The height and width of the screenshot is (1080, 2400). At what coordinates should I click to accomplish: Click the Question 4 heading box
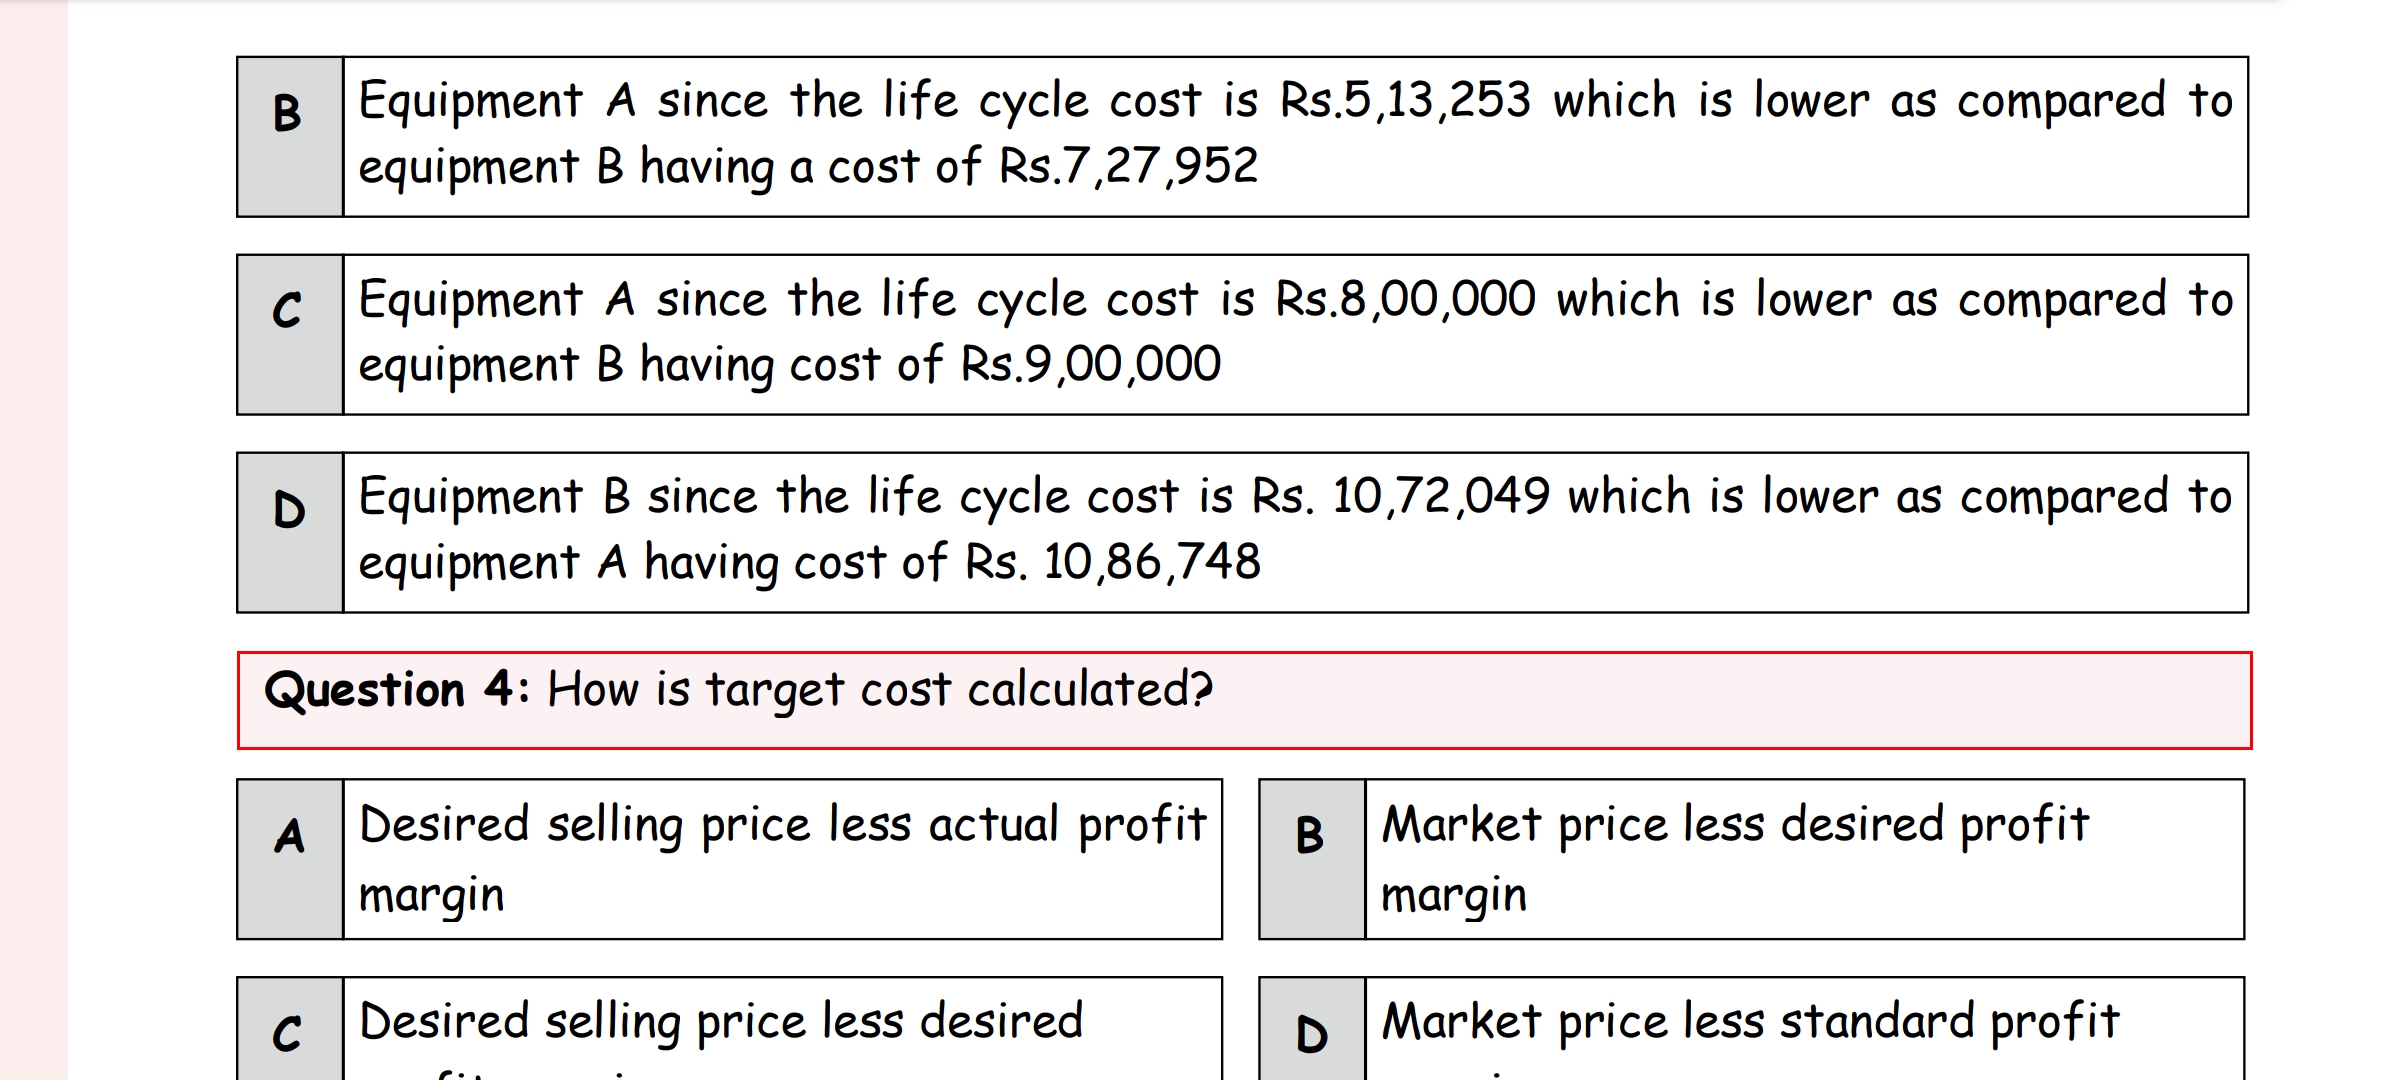[x=1244, y=700]
